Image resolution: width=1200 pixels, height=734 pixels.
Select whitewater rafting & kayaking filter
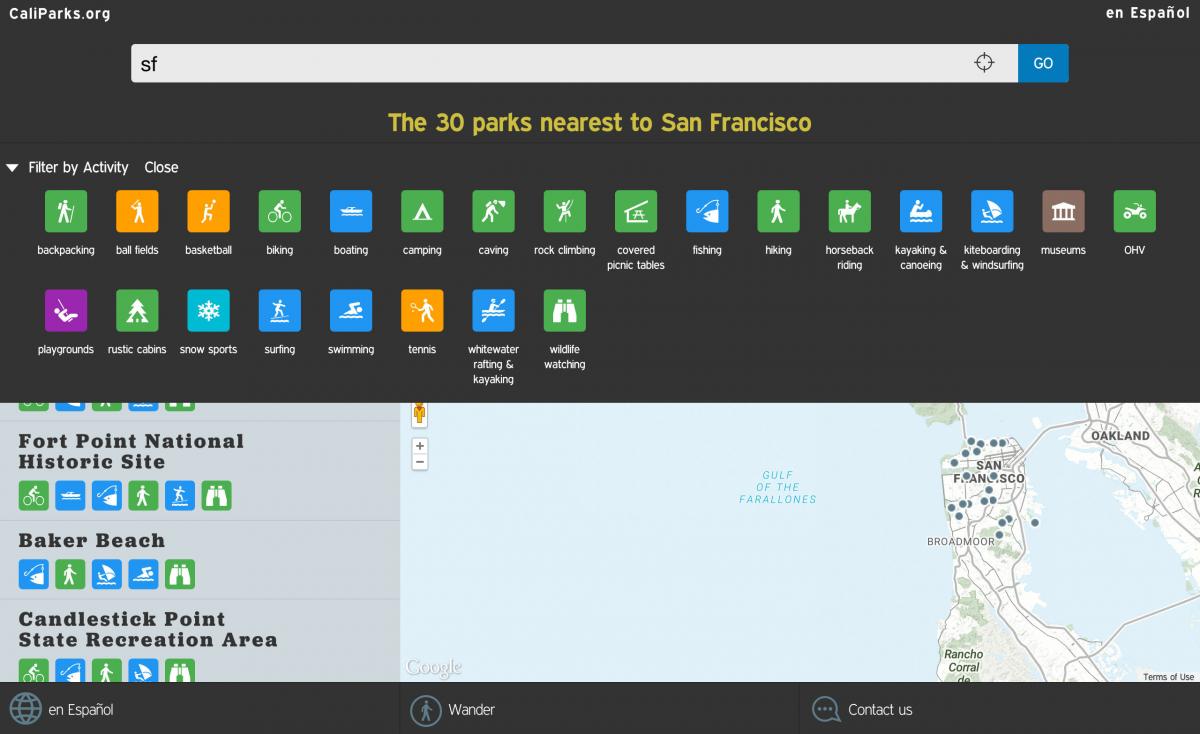click(493, 311)
